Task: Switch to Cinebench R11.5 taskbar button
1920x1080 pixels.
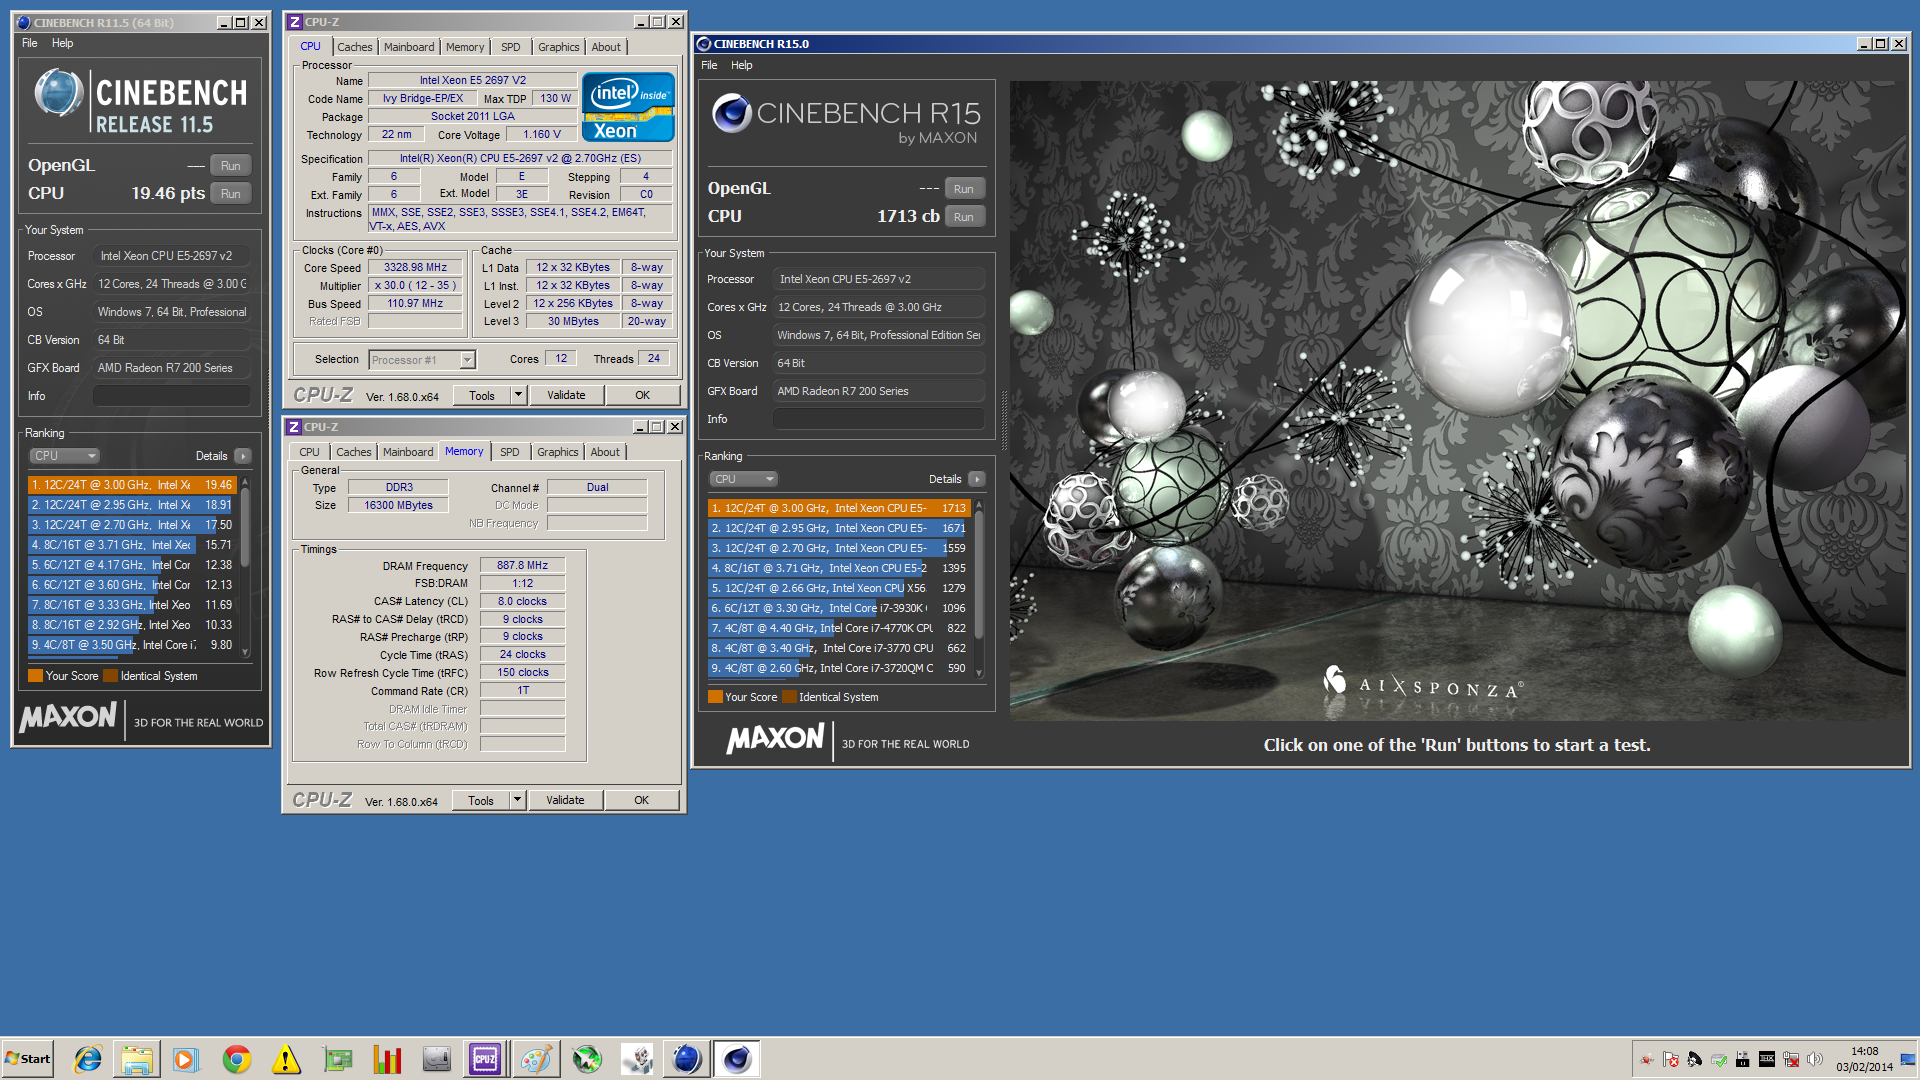Action: pos(687,1059)
